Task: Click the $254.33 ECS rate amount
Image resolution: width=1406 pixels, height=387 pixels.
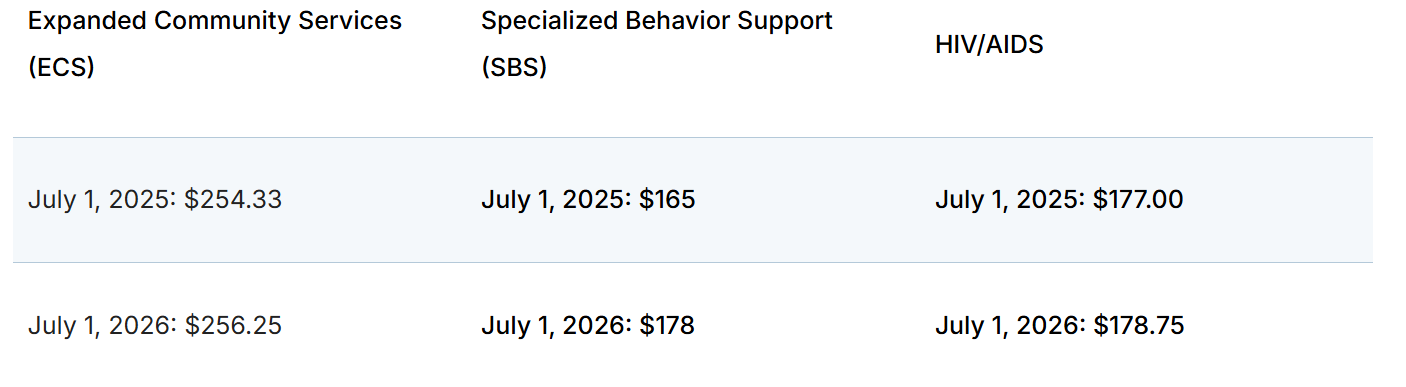Action: pos(233,200)
